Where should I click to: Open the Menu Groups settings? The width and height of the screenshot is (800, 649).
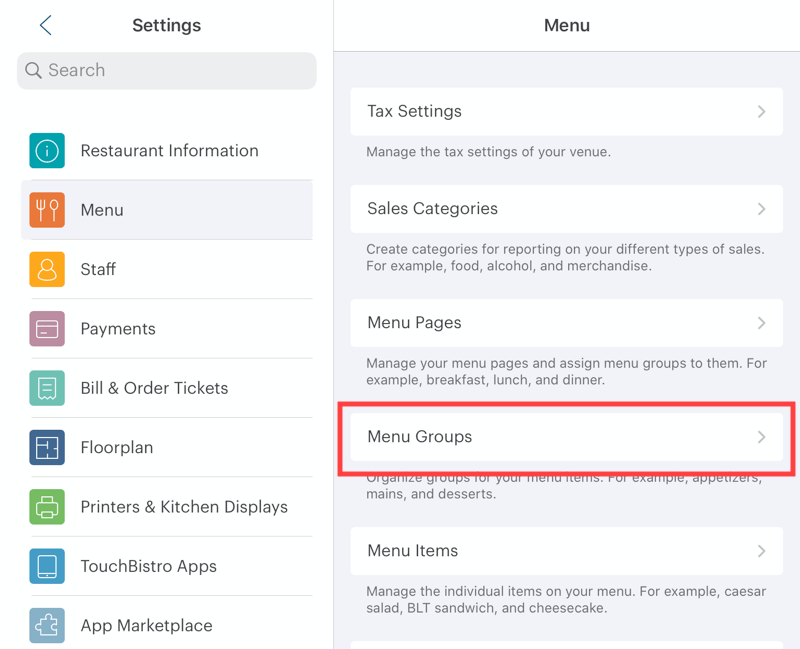[x=566, y=437]
